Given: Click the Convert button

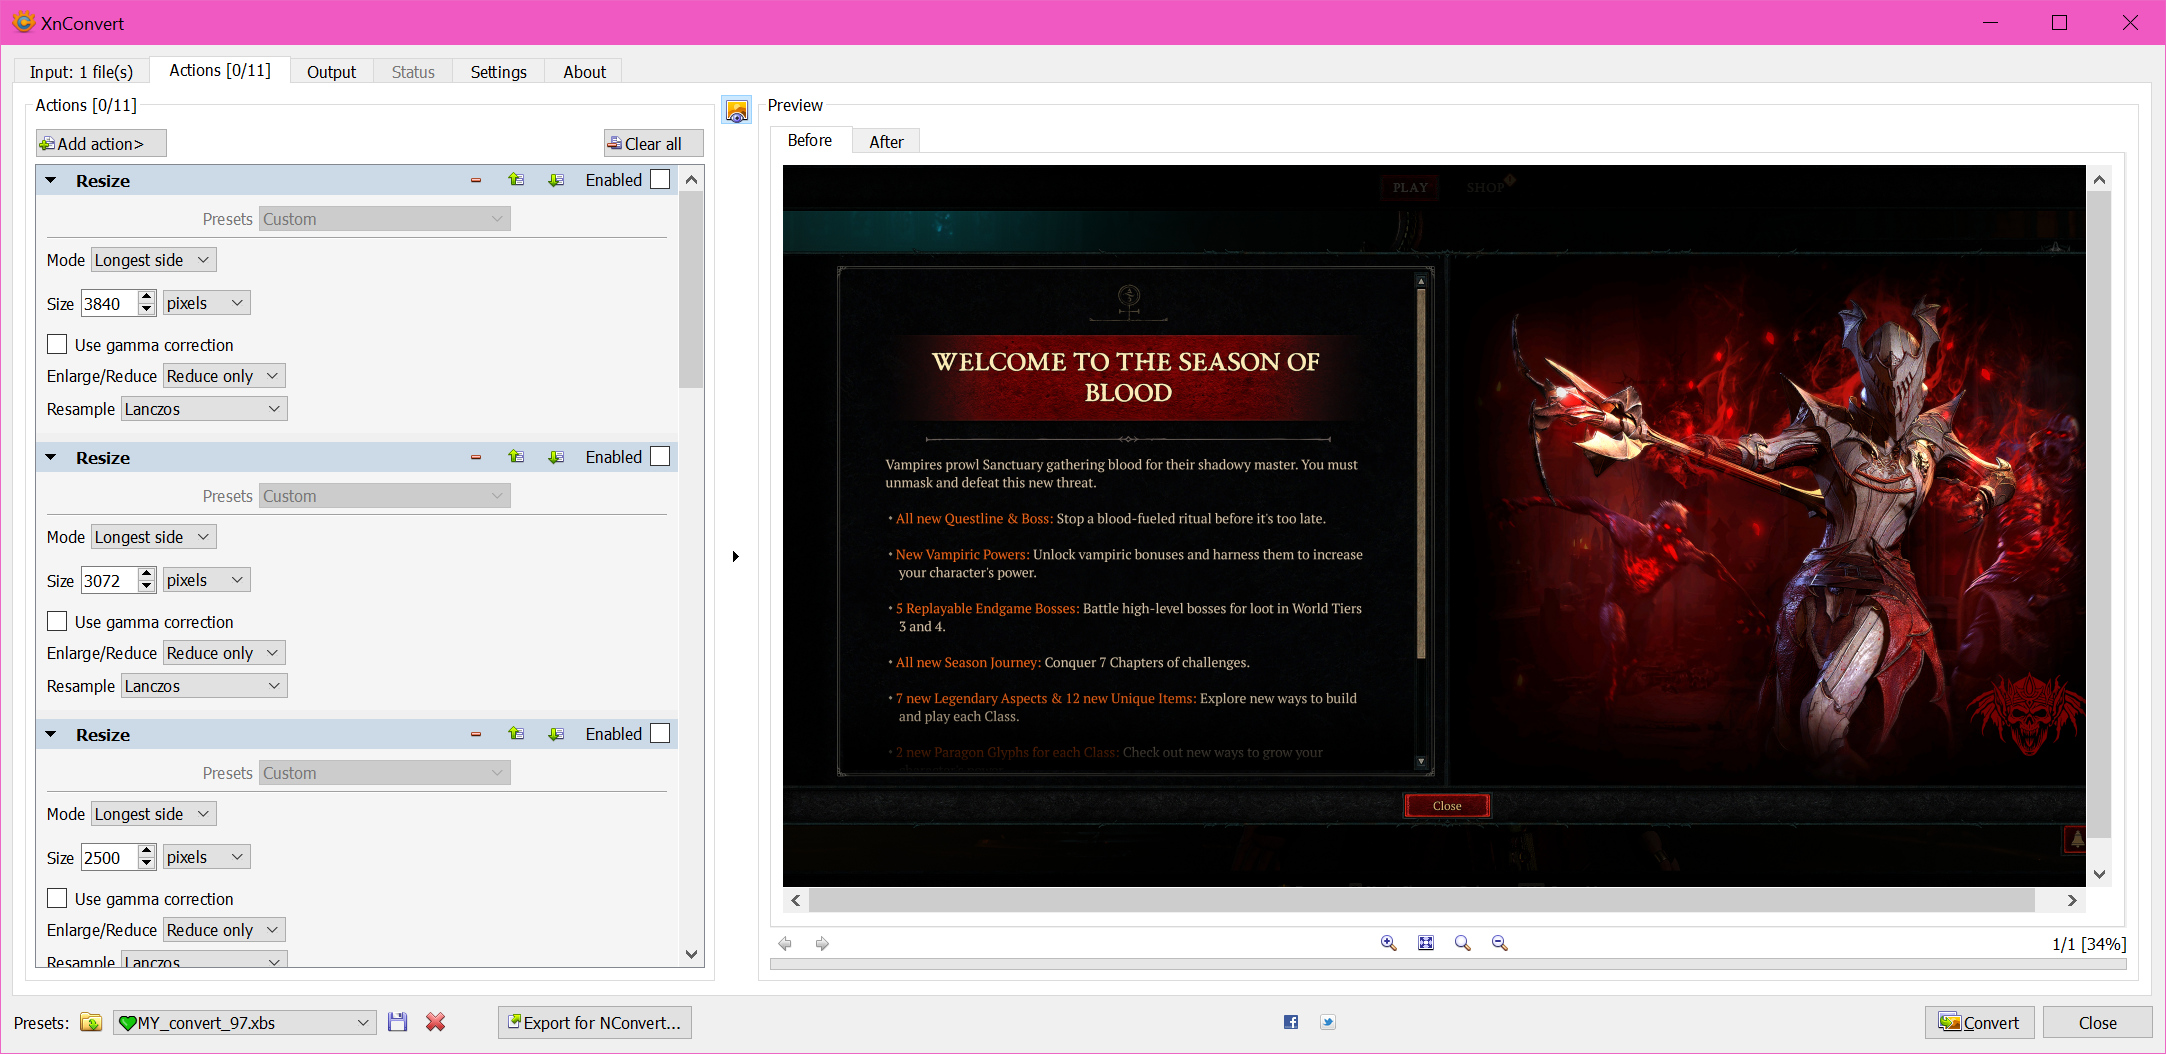Looking at the screenshot, I should [1979, 1022].
